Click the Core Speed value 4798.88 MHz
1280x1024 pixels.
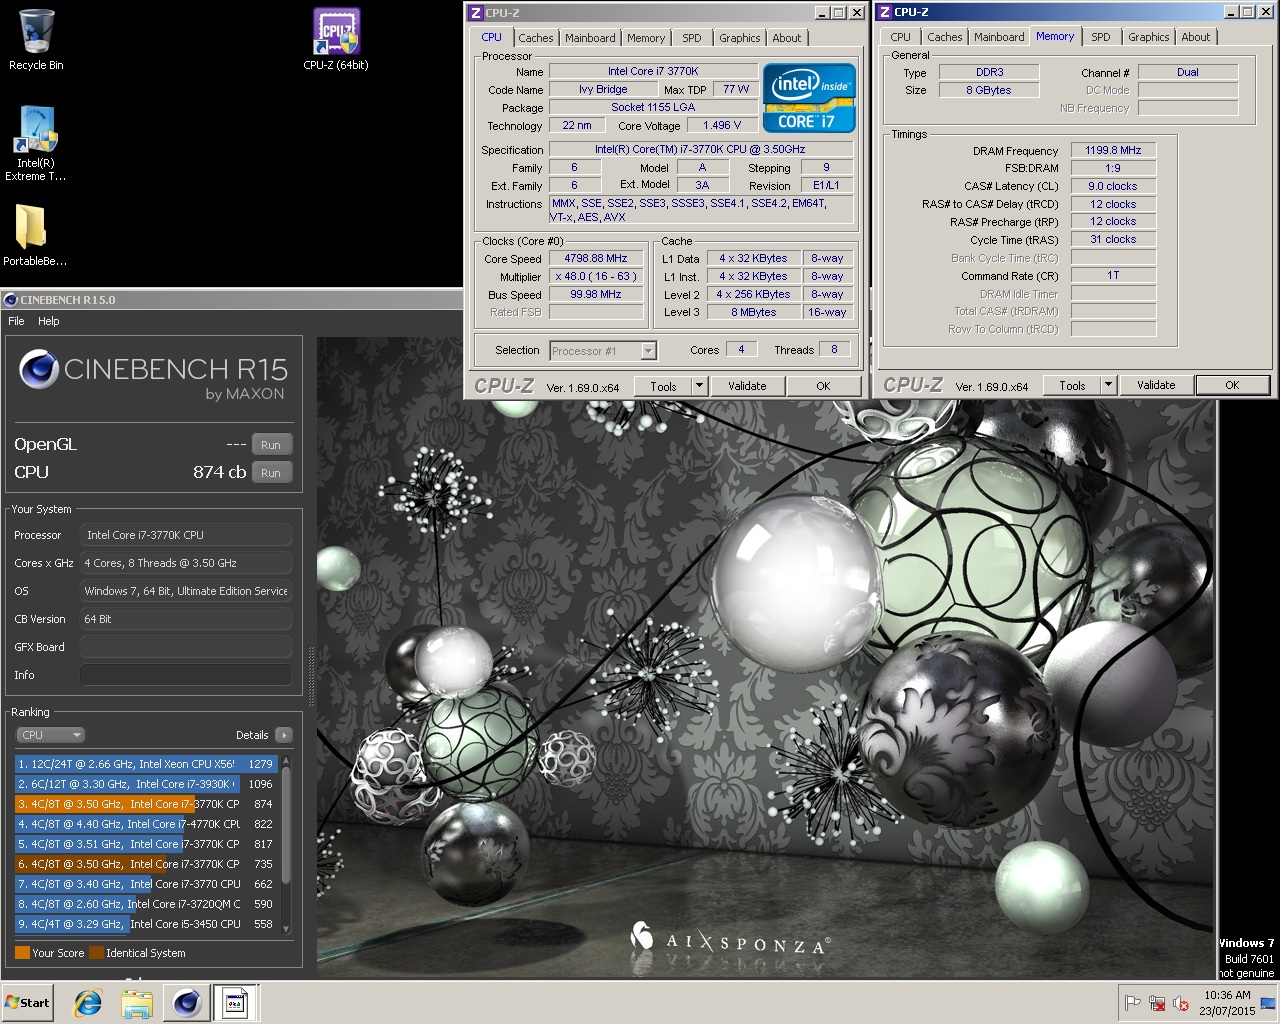coord(596,258)
